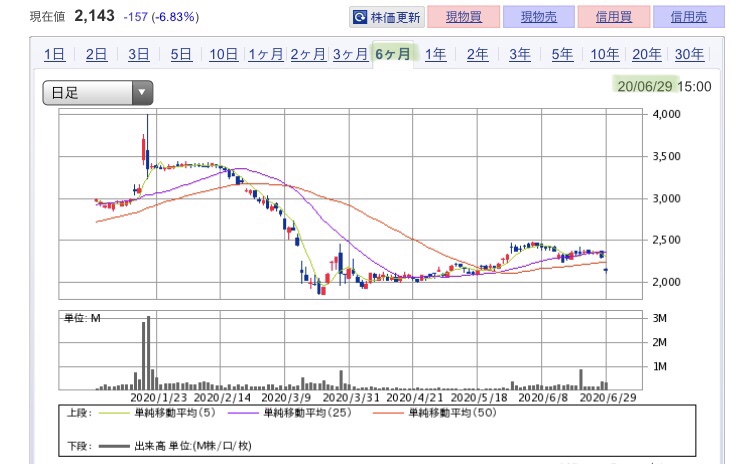Click the orange 50-day average legend line
Viewport: 731px width, 464px height.
point(388,413)
